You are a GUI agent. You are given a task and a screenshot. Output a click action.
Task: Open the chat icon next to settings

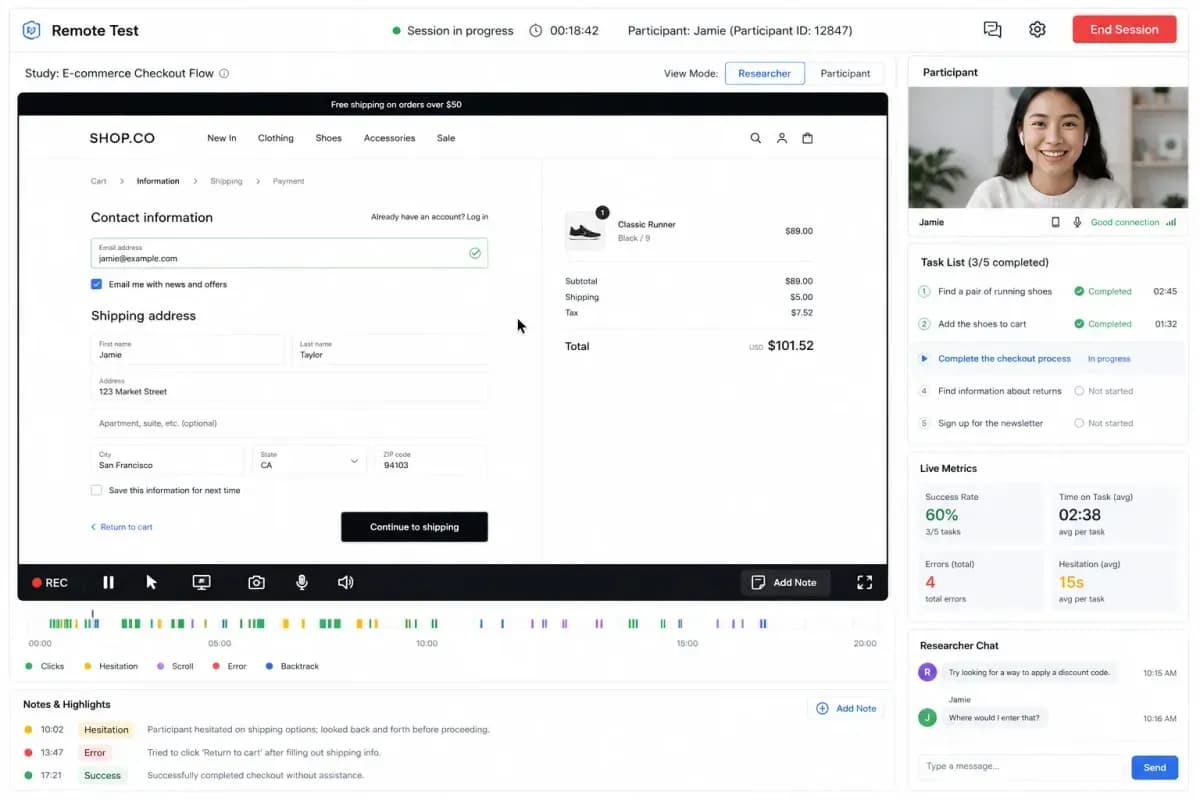tap(992, 30)
